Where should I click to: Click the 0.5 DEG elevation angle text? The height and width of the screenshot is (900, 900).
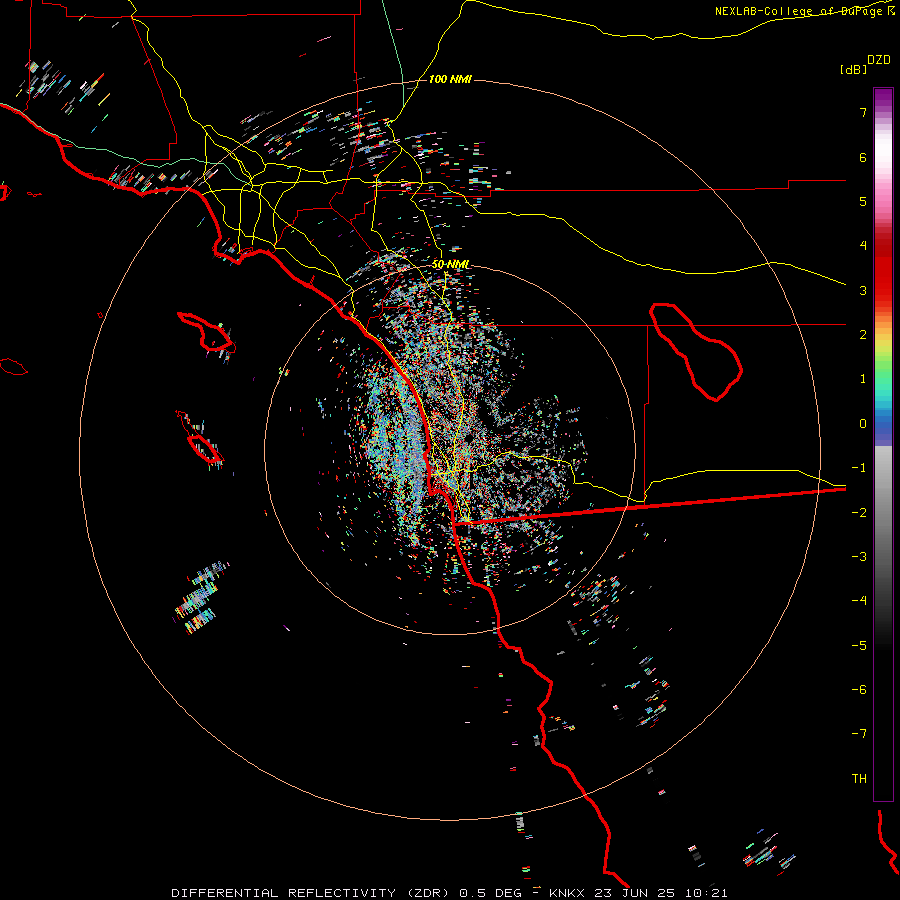(x=490, y=893)
